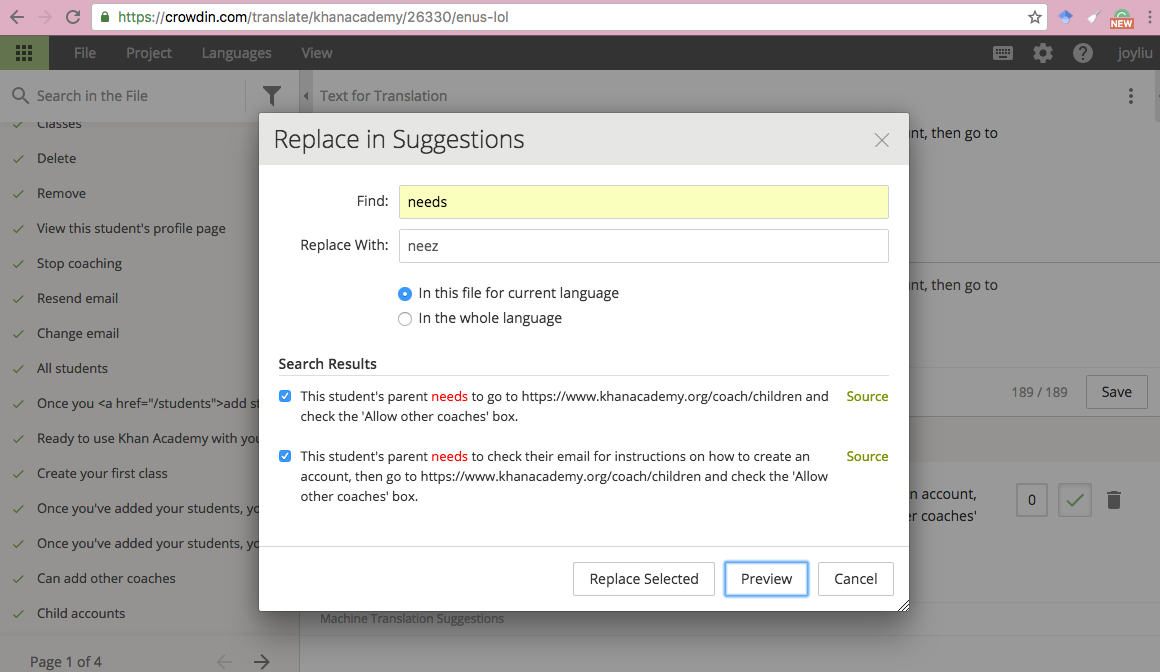Uncheck first search result checkbox
Image resolution: width=1160 pixels, height=672 pixels.
coord(285,396)
